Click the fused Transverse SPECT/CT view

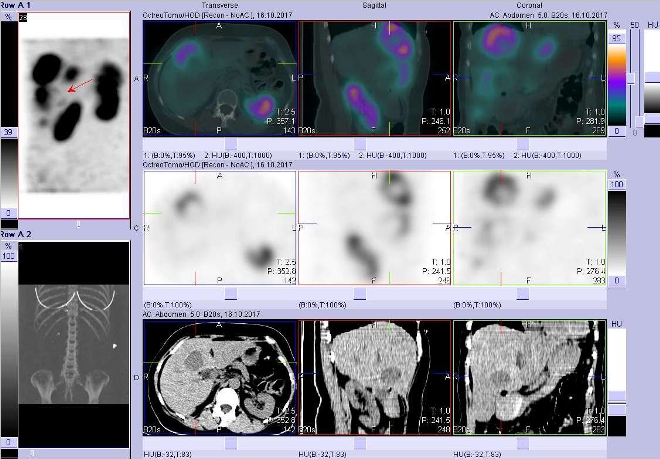(x=220, y=78)
